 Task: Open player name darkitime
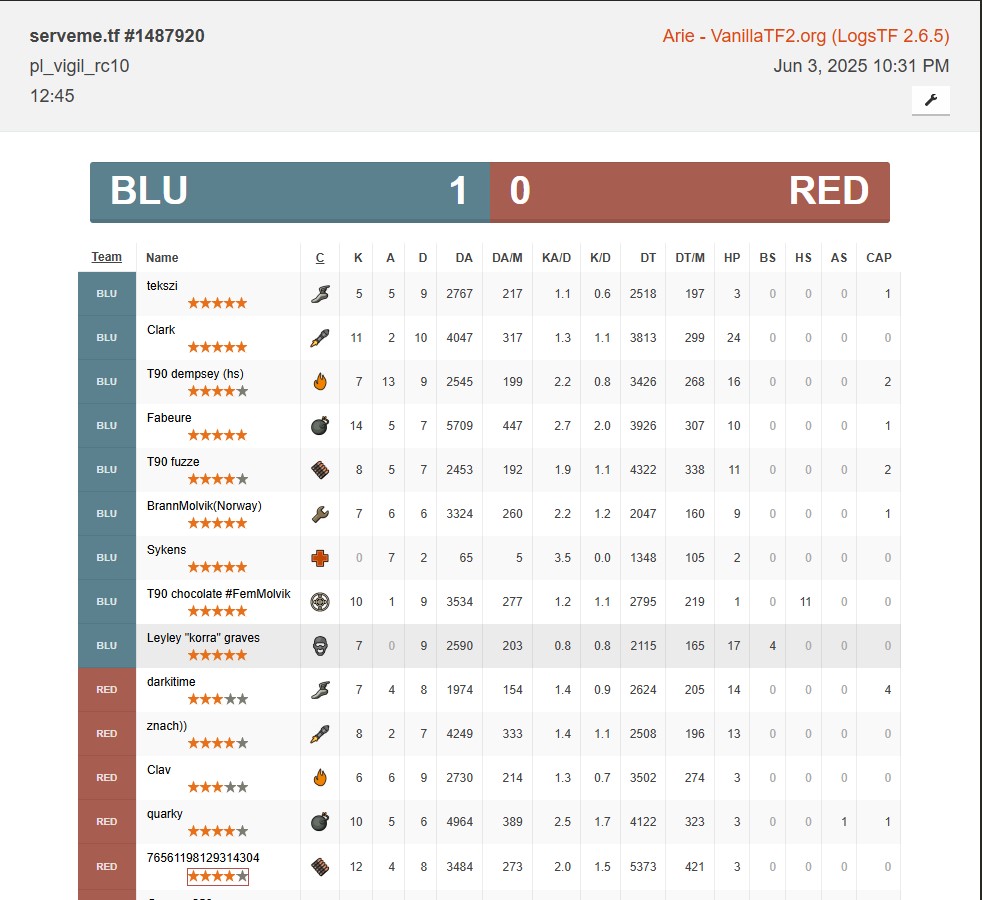[x=171, y=682]
